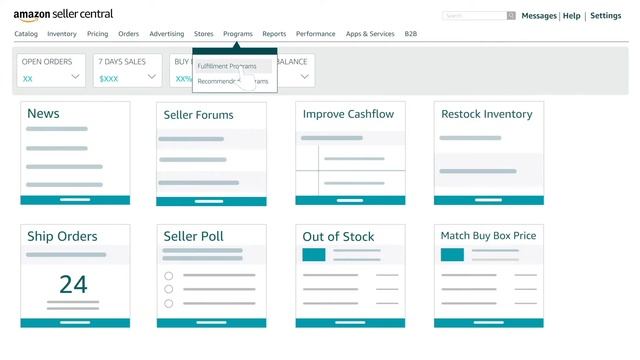Click the 24 in Ship Orders
Screen dimensions: 640x360
73,284
